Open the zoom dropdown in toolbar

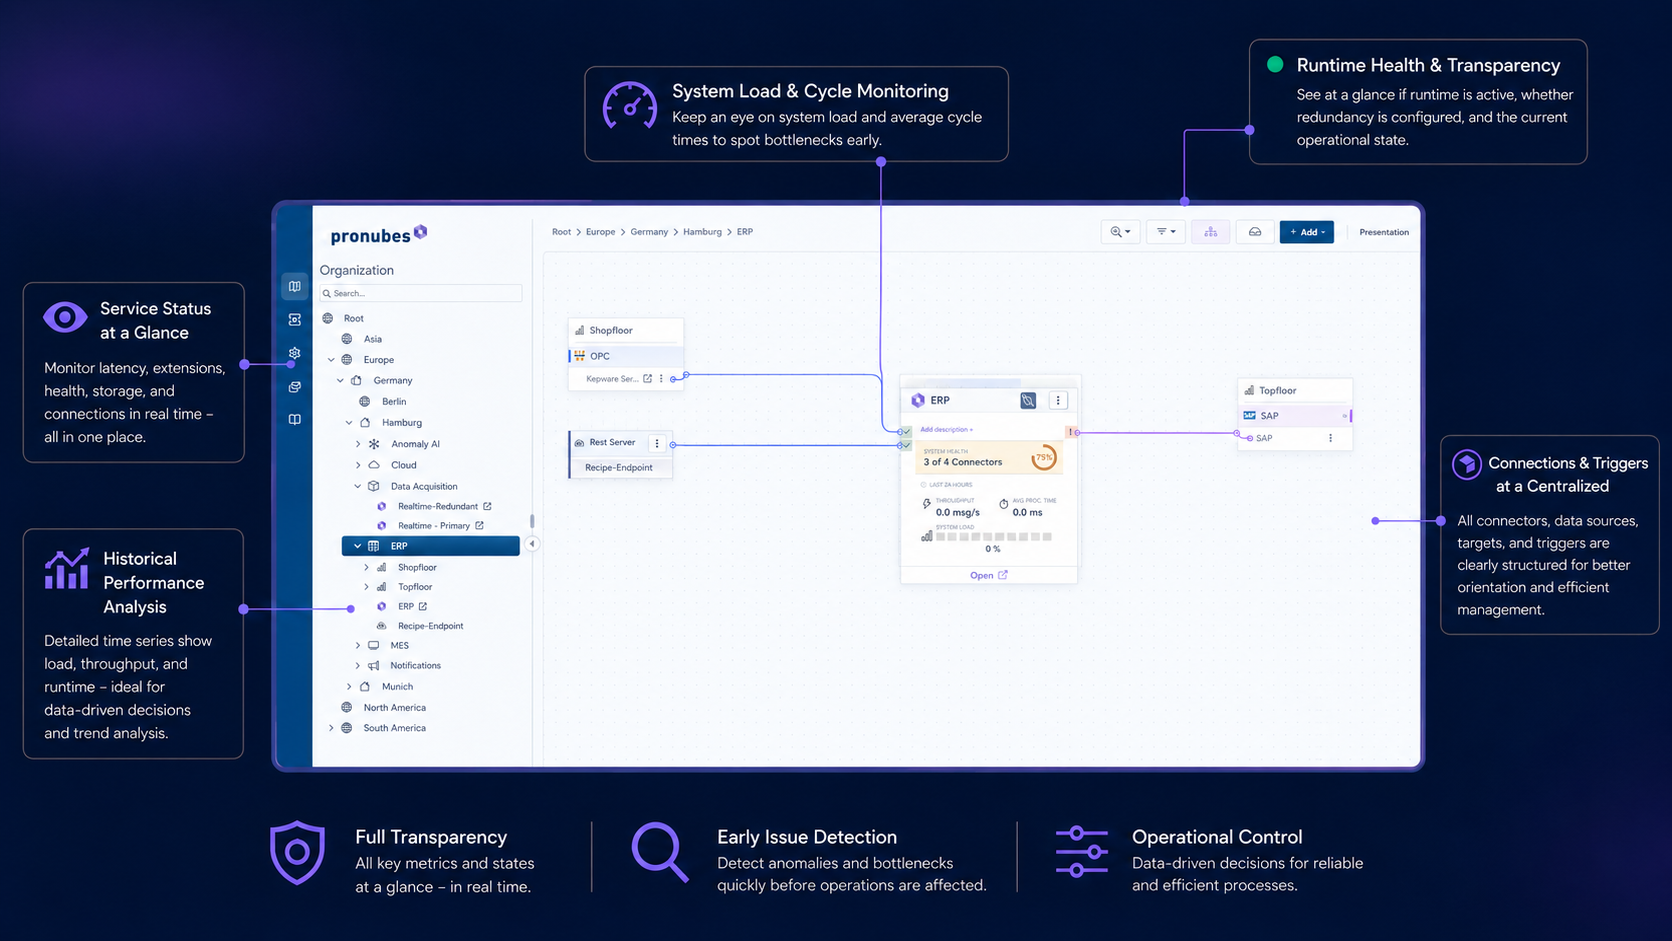pos(1120,232)
